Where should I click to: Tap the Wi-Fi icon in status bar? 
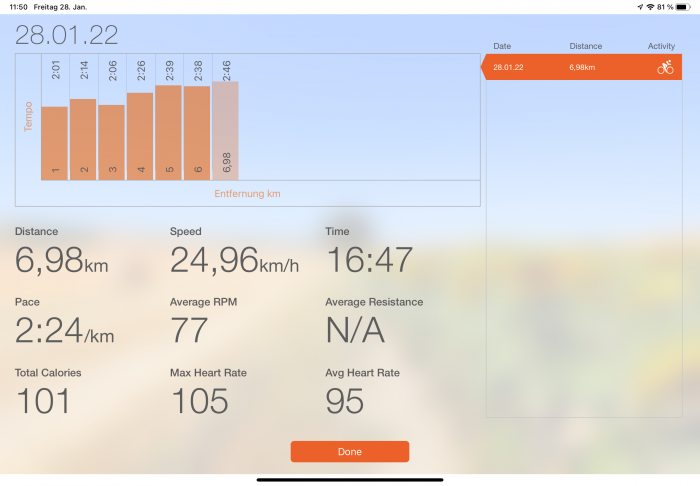coord(650,7)
